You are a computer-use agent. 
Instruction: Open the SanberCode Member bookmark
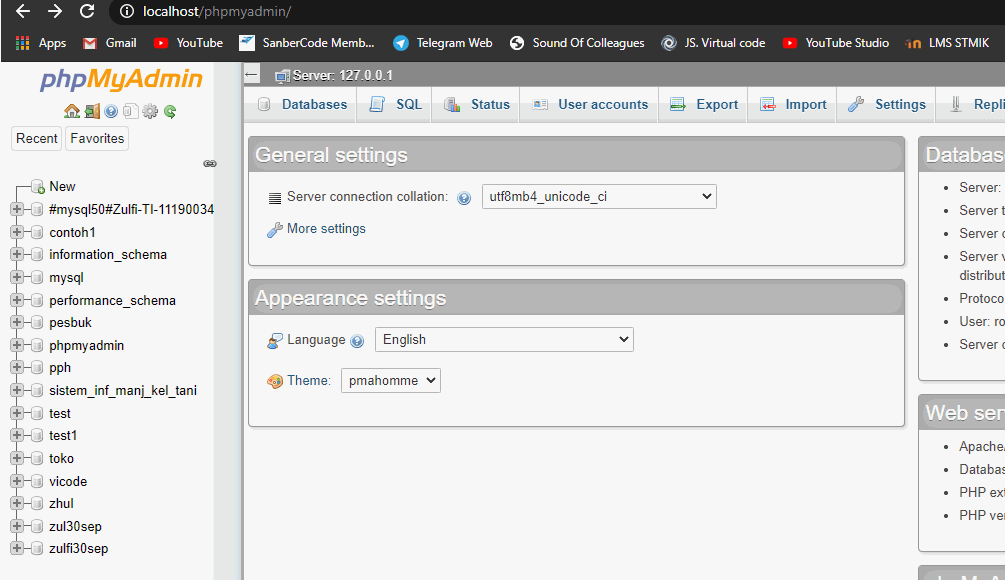coord(307,43)
